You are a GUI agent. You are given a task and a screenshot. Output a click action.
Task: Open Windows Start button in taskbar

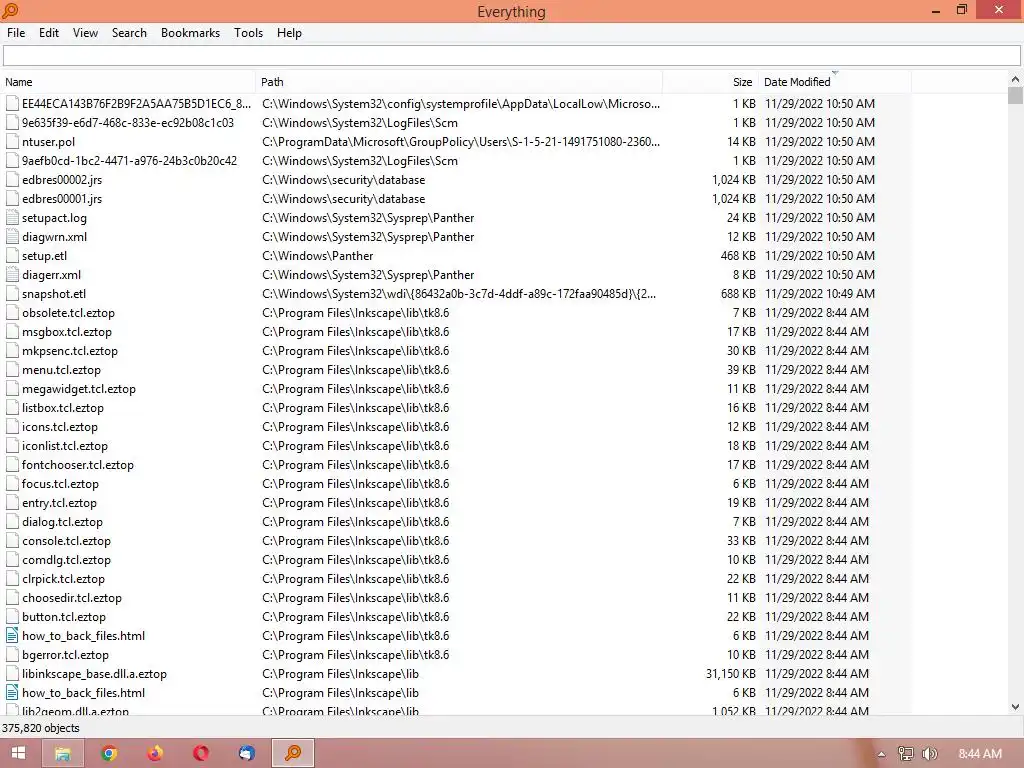coord(18,753)
